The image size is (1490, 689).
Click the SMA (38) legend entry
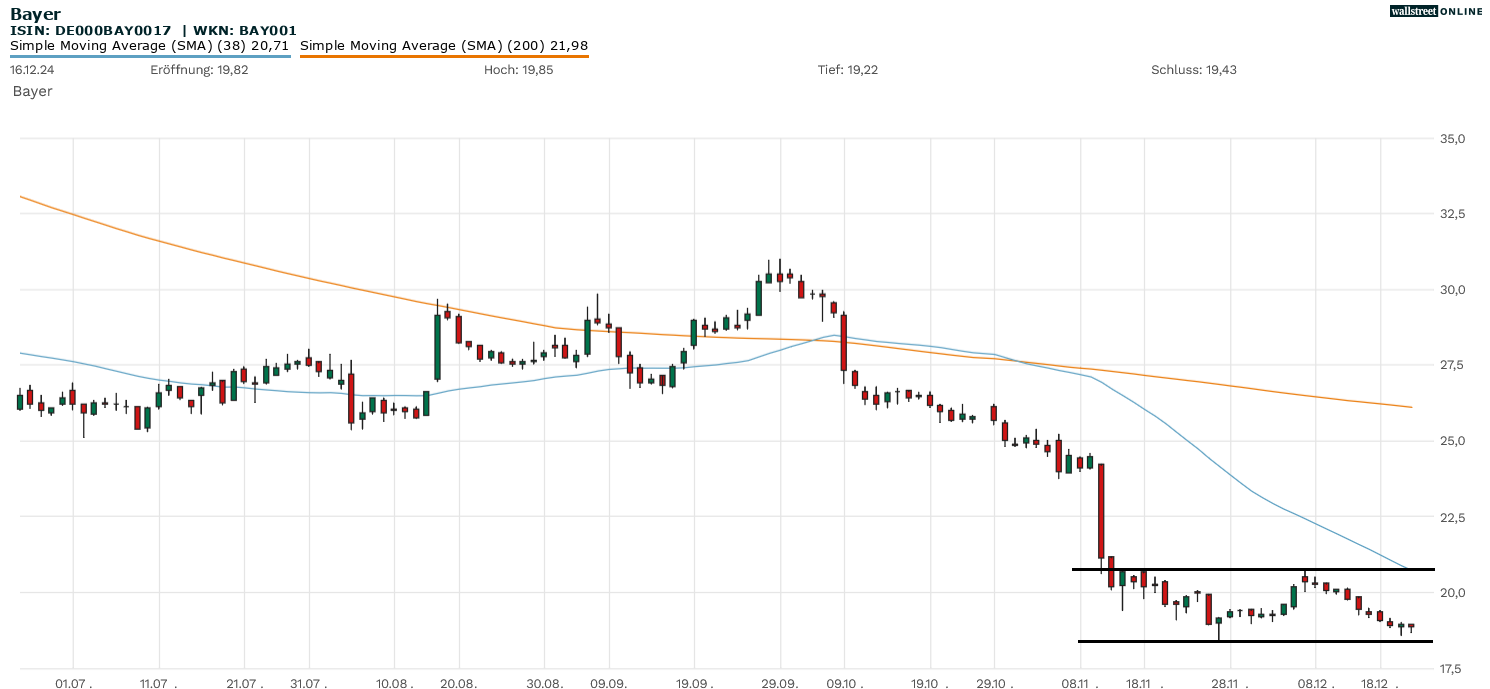coord(150,45)
